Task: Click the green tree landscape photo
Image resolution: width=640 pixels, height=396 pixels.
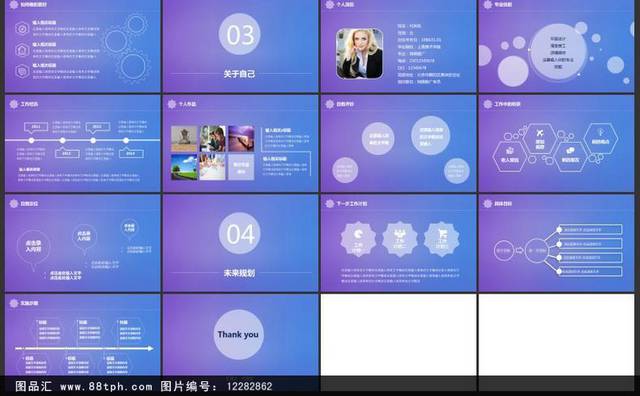Action: pos(184,167)
